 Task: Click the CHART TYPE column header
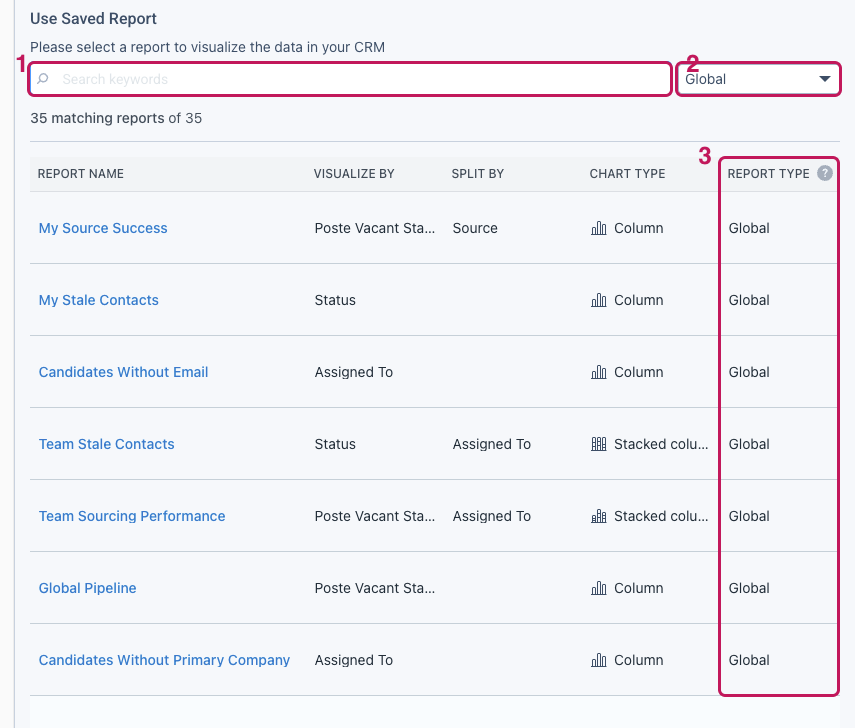(627, 173)
